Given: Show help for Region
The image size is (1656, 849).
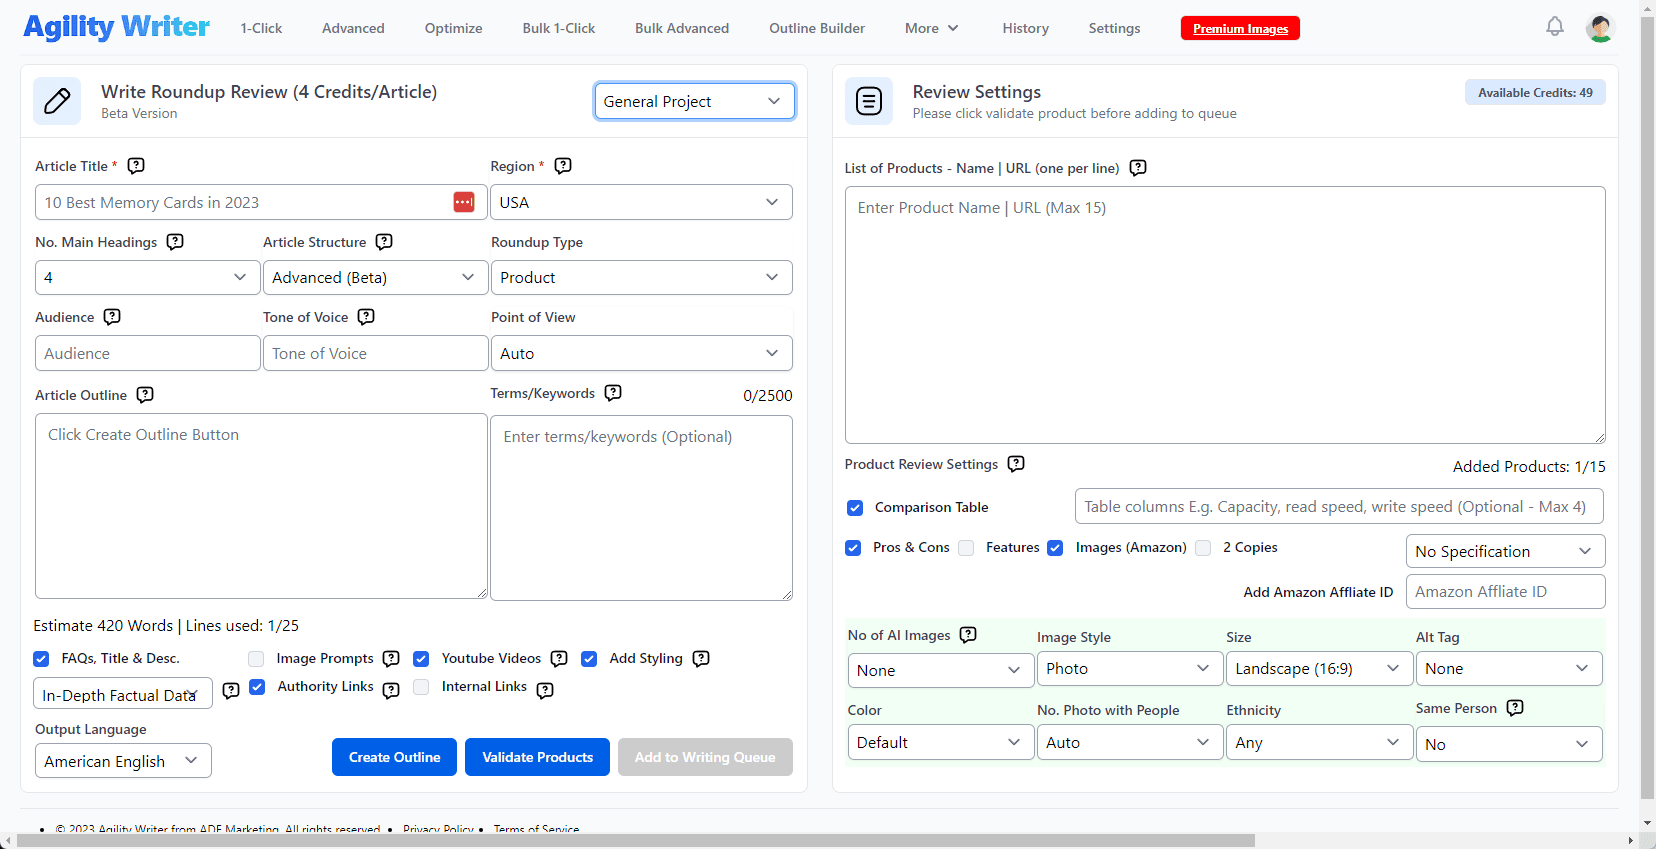Looking at the screenshot, I should [x=563, y=166].
